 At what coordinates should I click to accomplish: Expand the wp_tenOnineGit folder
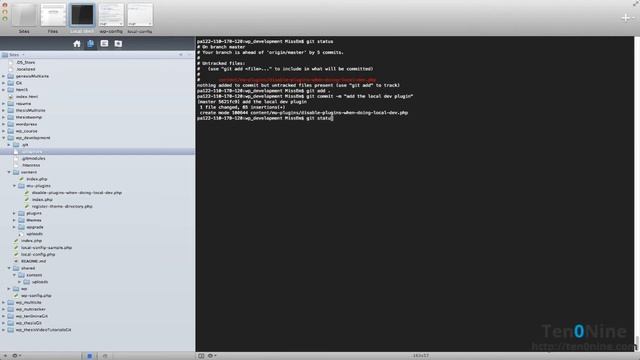(x=4, y=316)
